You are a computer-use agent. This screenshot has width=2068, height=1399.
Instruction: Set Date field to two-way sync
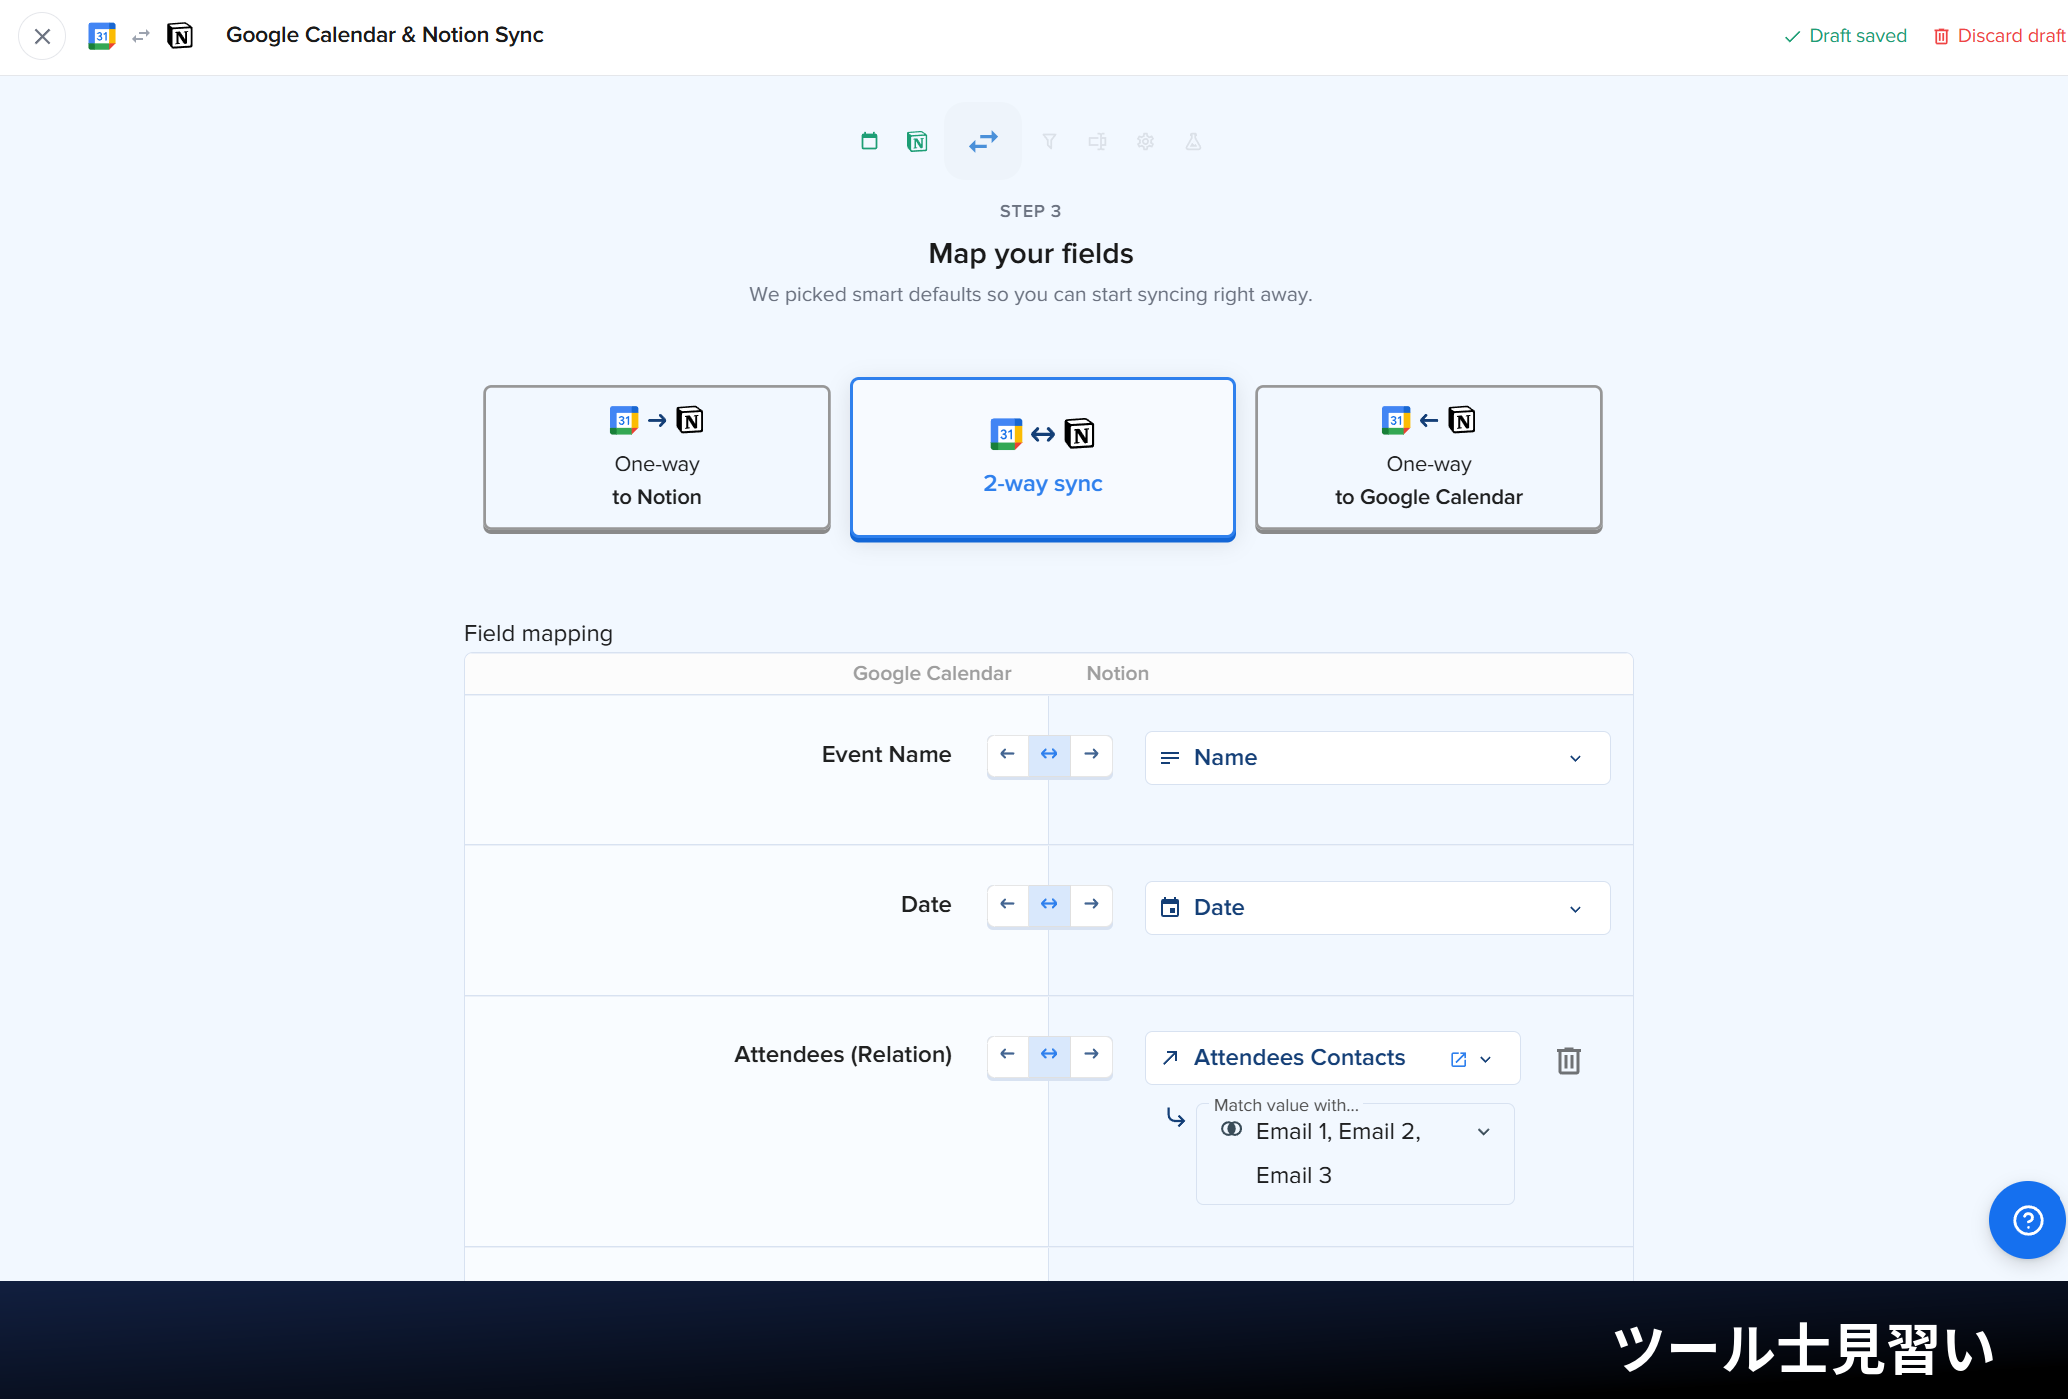1049,904
